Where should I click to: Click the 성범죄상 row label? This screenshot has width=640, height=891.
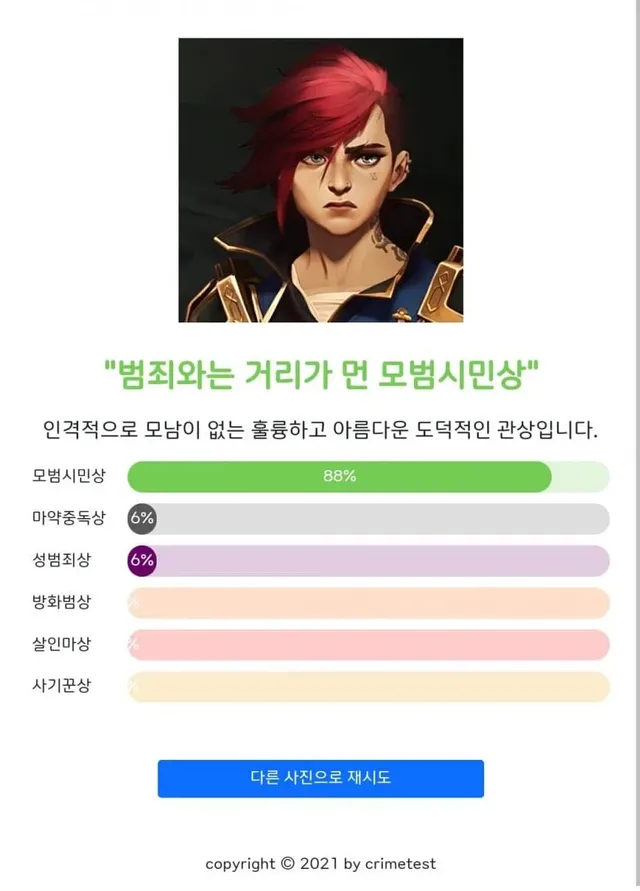pos(62,560)
